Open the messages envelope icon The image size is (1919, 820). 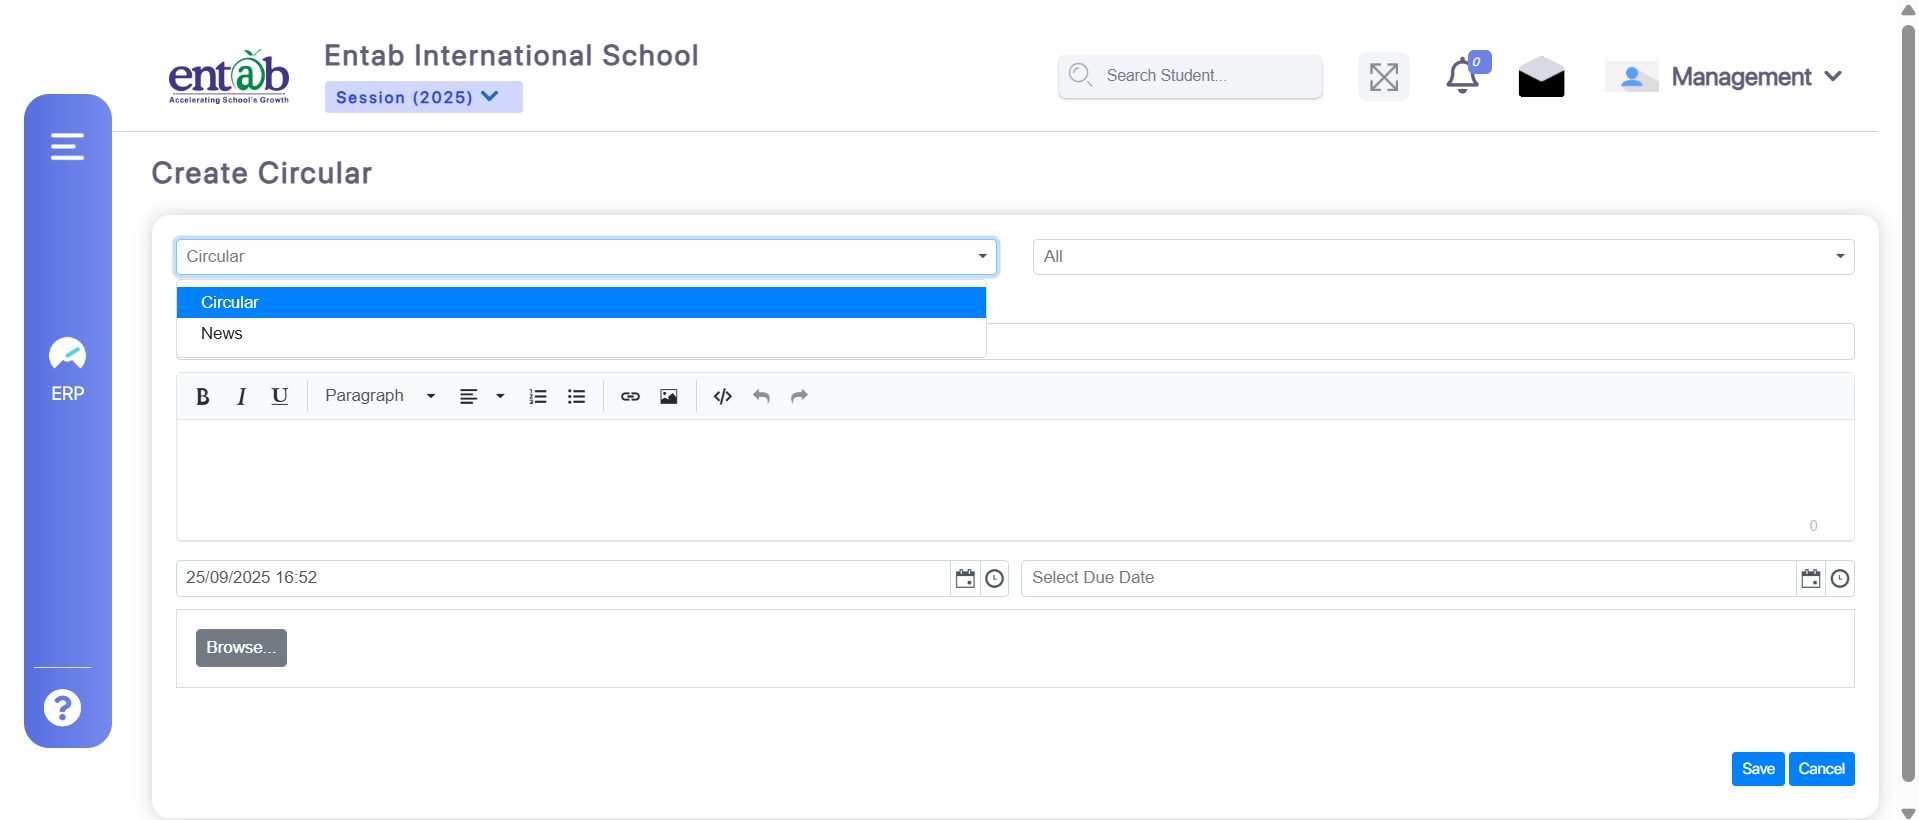[x=1541, y=77]
